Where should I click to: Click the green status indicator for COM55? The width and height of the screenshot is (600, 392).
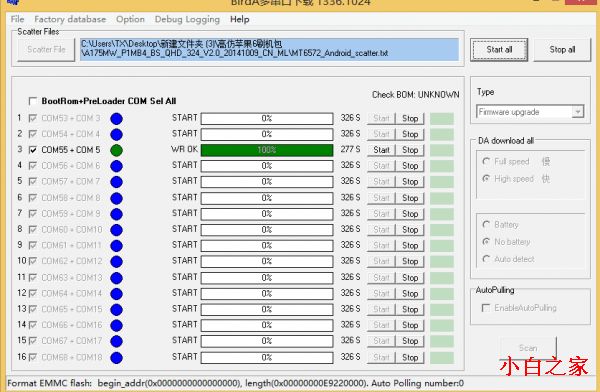click(116, 150)
